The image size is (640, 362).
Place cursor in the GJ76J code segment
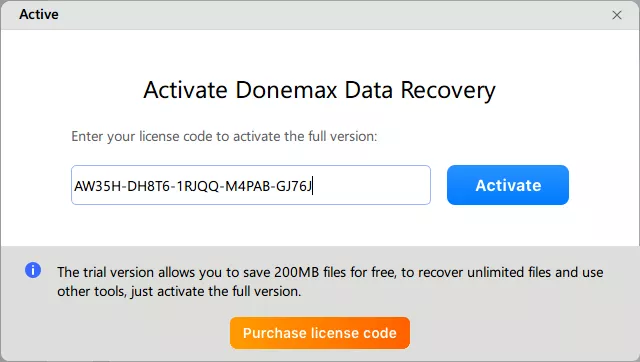[x=294, y=186]
